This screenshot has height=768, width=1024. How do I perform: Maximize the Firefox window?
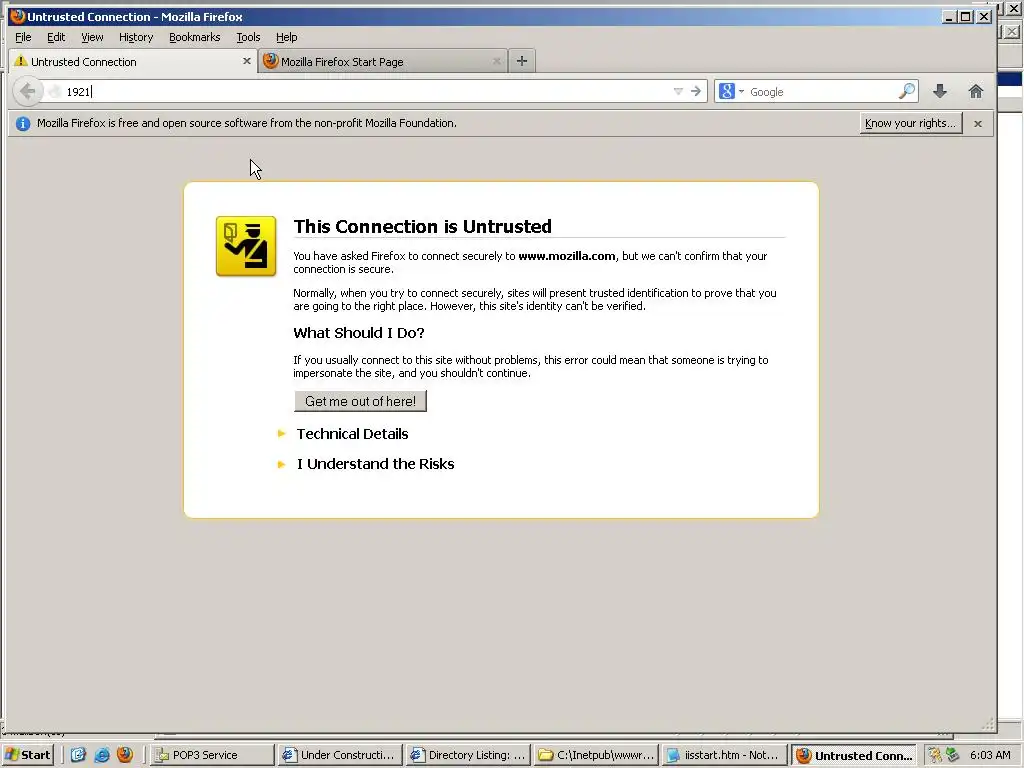pyautogui.click(x=966, y=16)
